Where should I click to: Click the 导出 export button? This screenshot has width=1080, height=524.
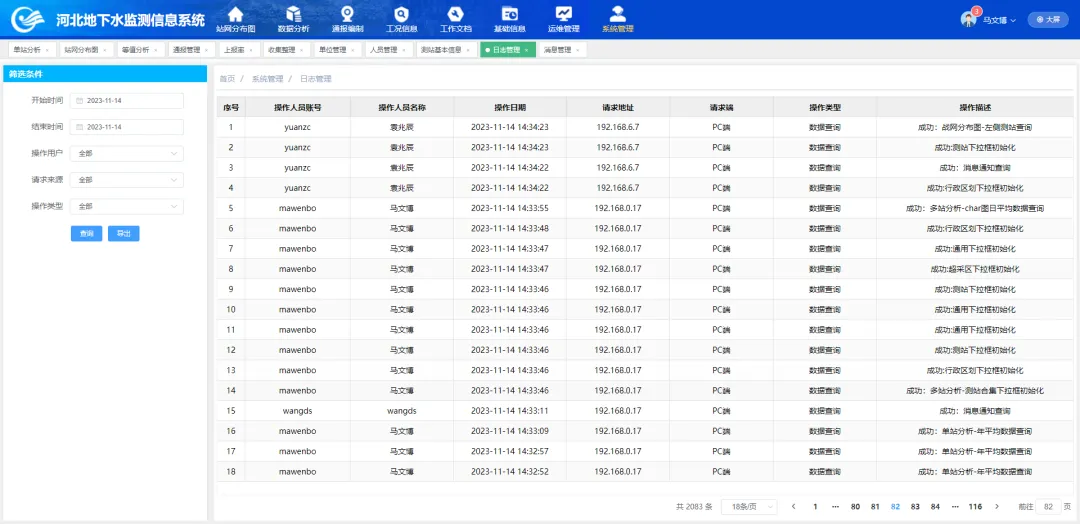coord(123,233)
